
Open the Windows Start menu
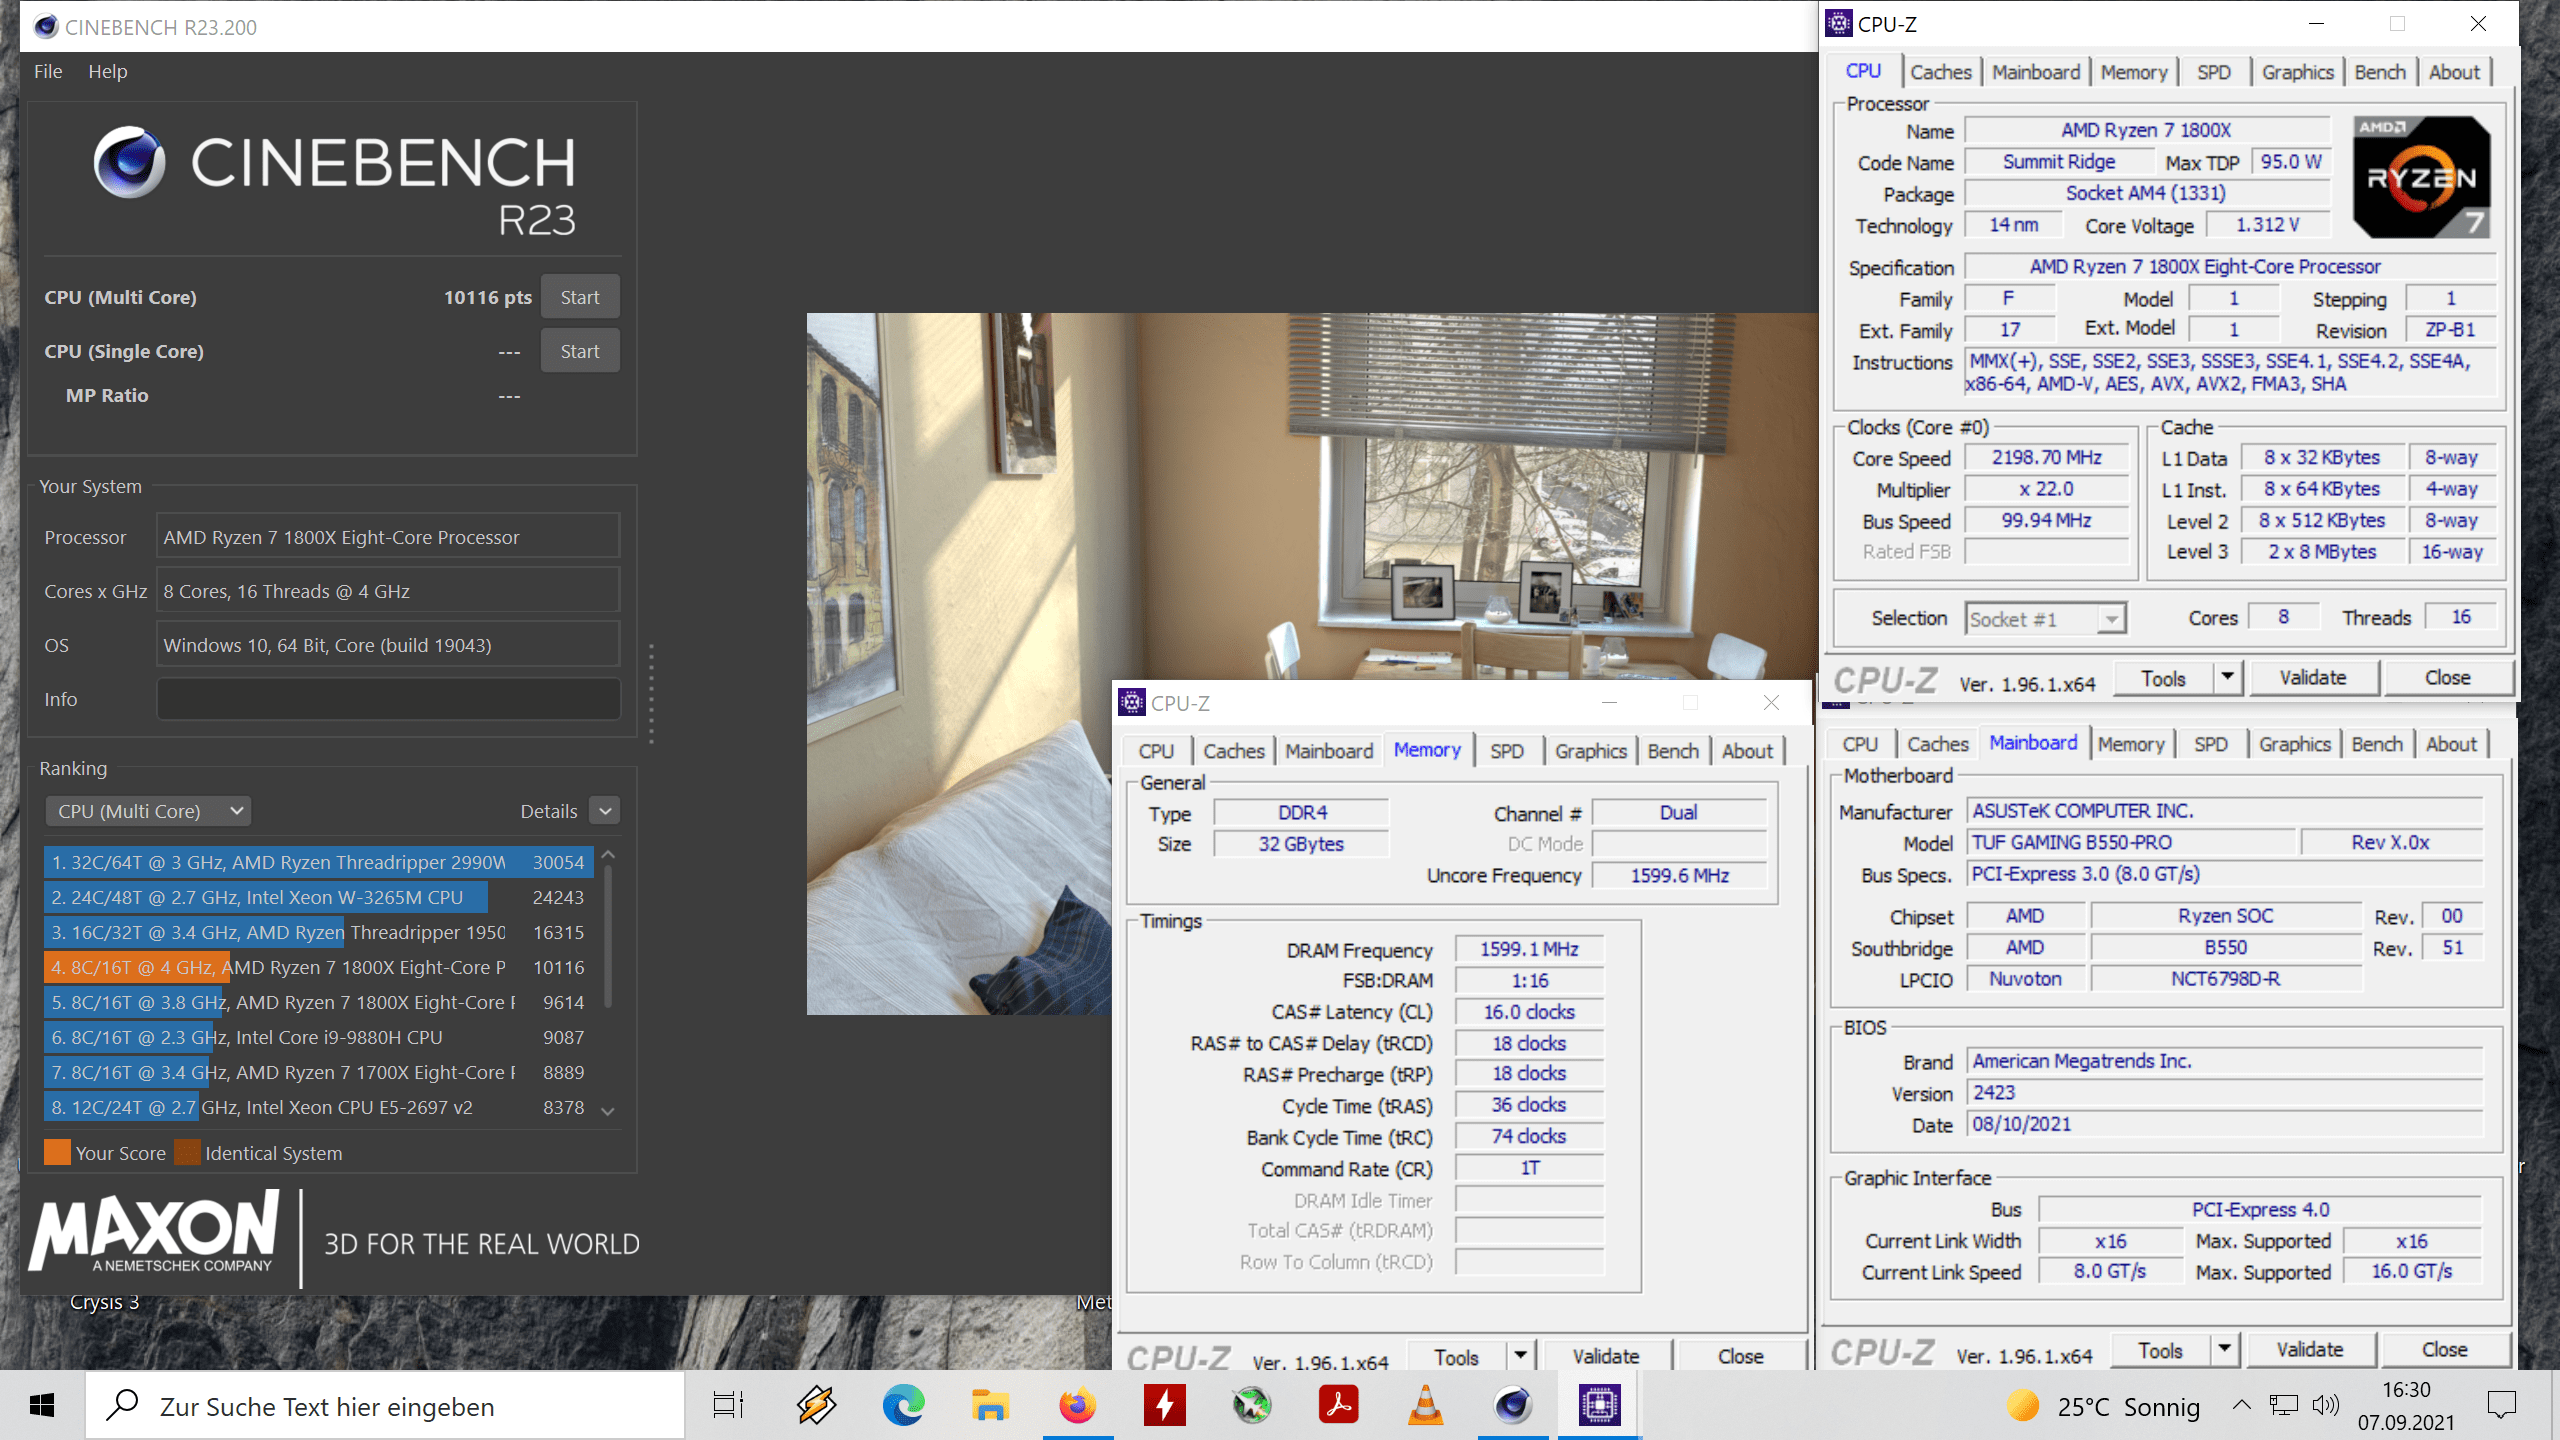pyautogui.click(x=42, y=1406)
